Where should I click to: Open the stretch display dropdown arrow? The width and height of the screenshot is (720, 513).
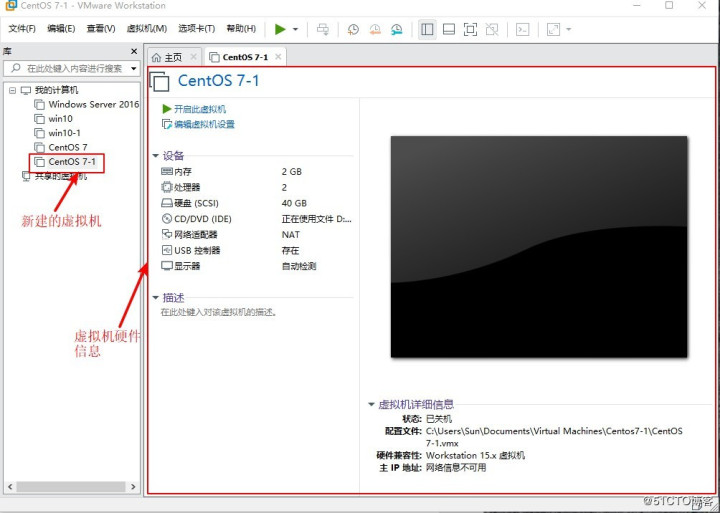pos(568,29)
